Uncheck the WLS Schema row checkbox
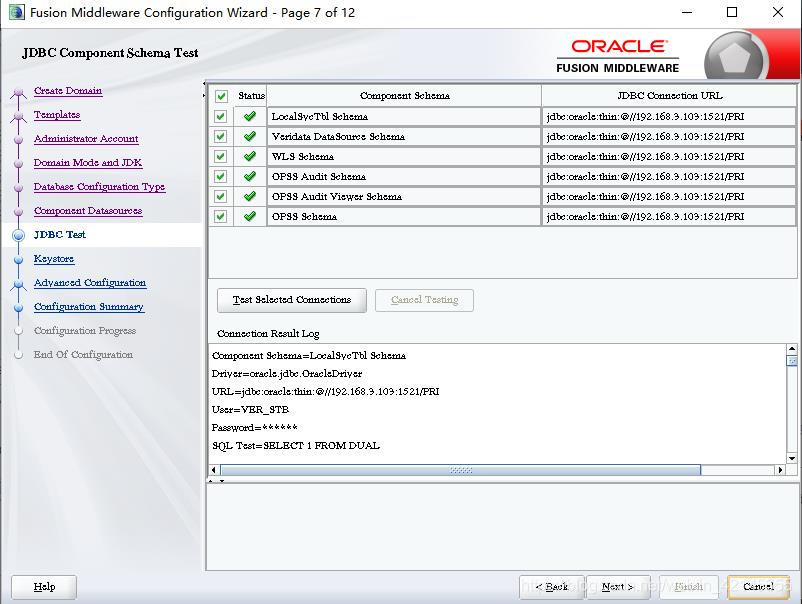This screenshot has width=802, height=604. (220, 156)
